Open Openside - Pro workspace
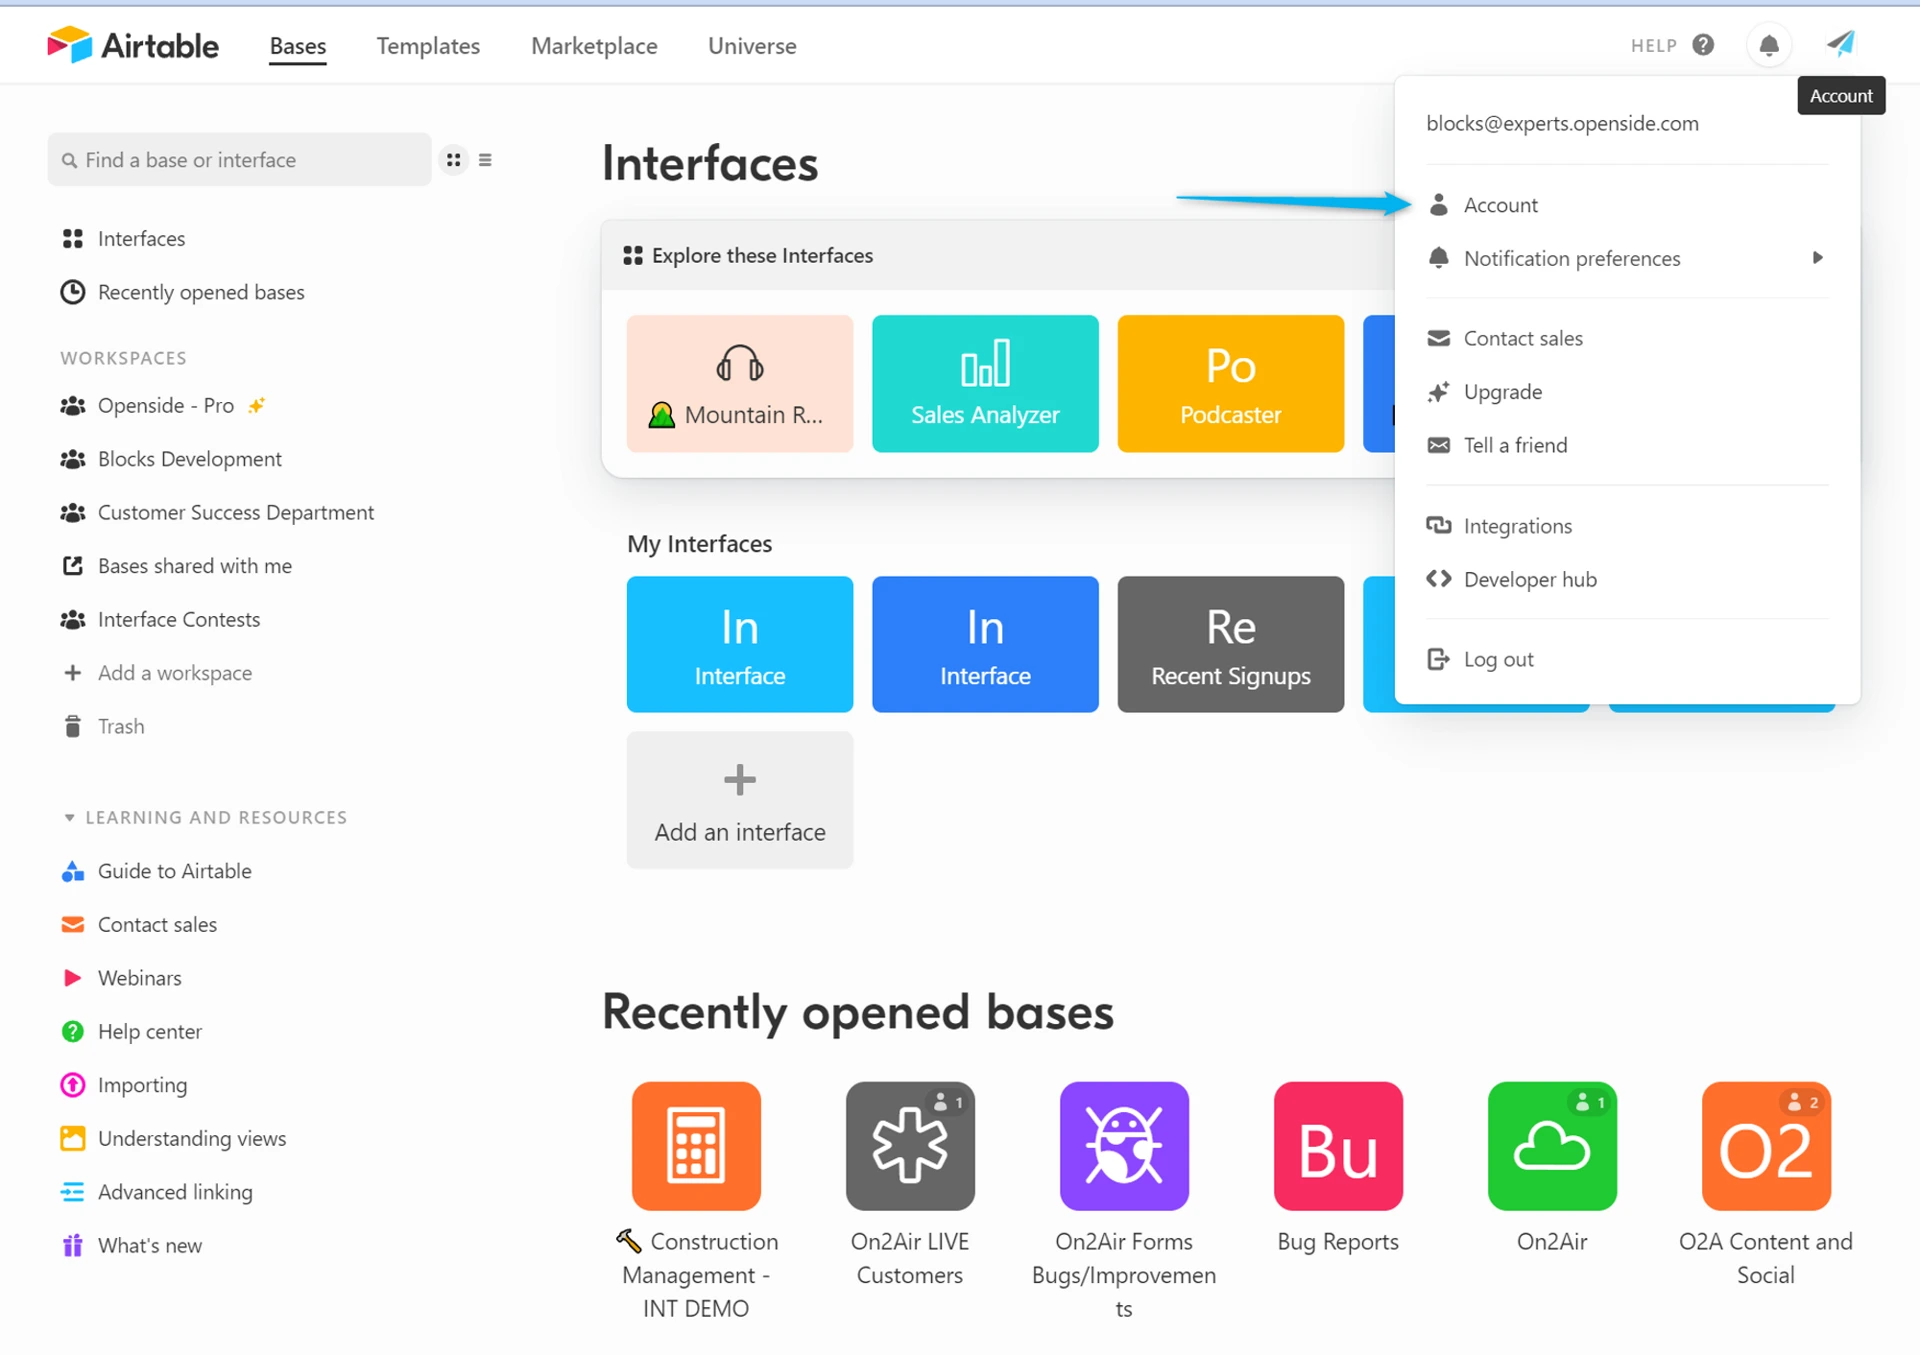The width and height of the screenshot is (1920, 1355). (166, 405)
